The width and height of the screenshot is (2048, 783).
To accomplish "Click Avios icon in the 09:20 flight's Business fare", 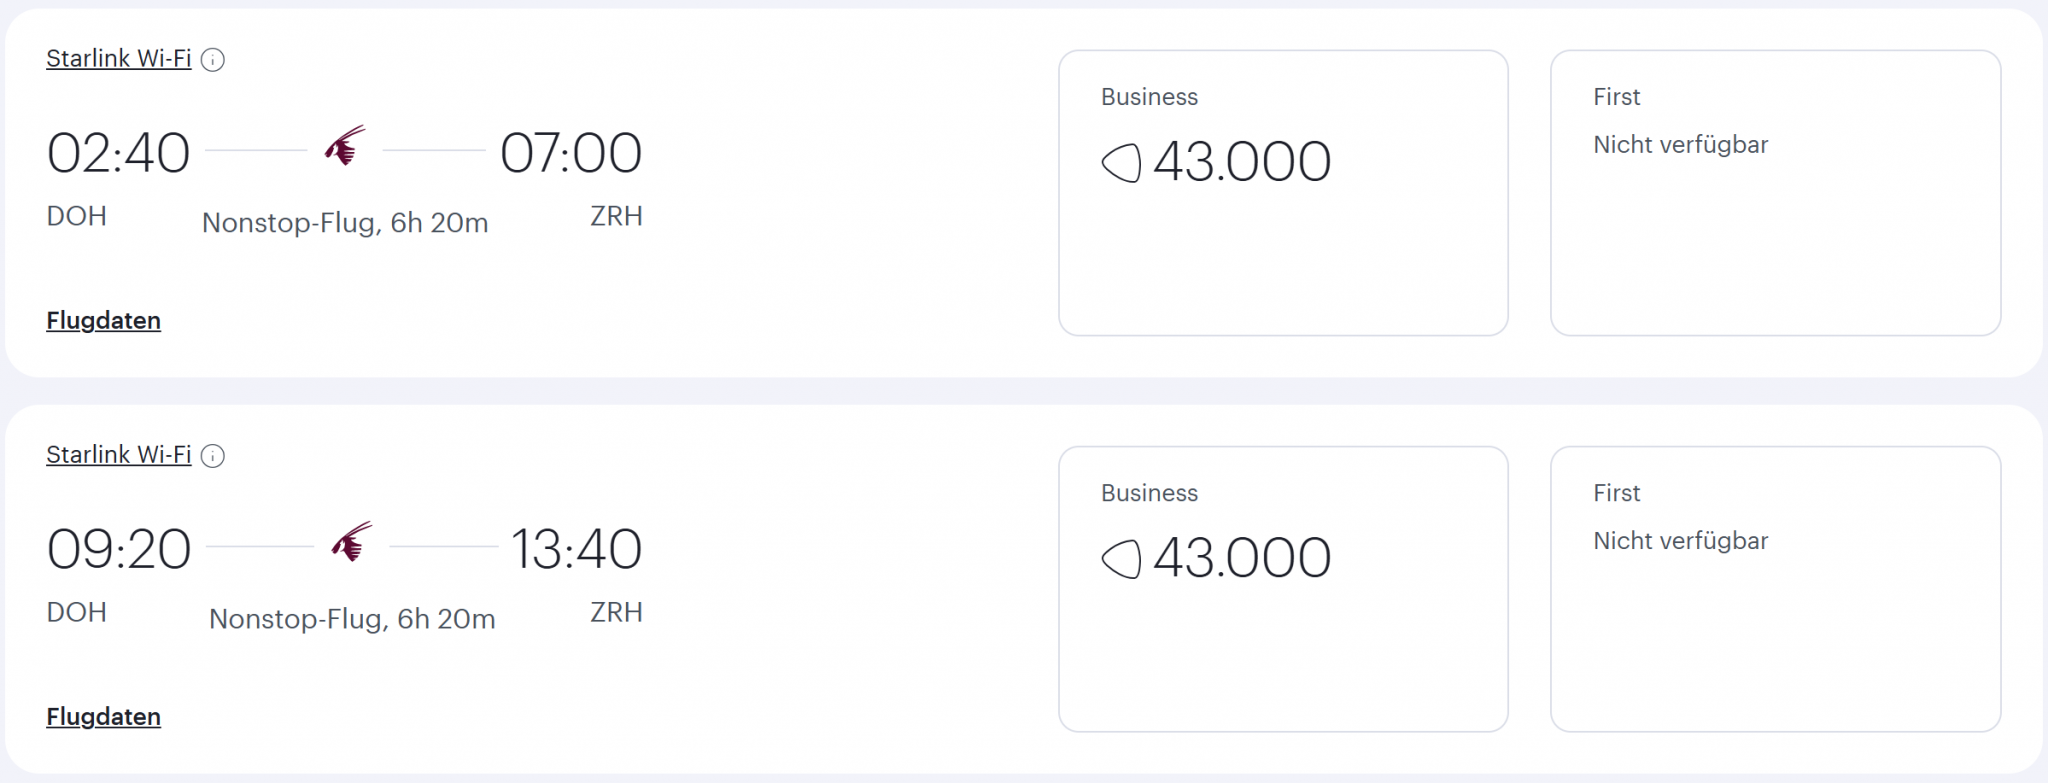I will 1121,558.
